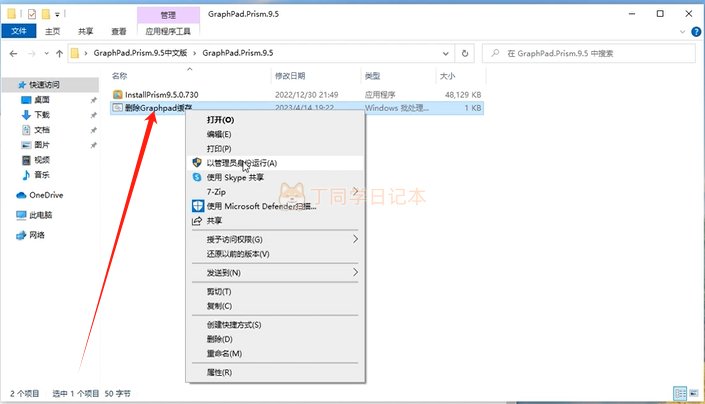This screenshot has height=404, width=705.
Task: Click the InstallPrism9.5.0.730 installer icon
Action: coord(117,94)
